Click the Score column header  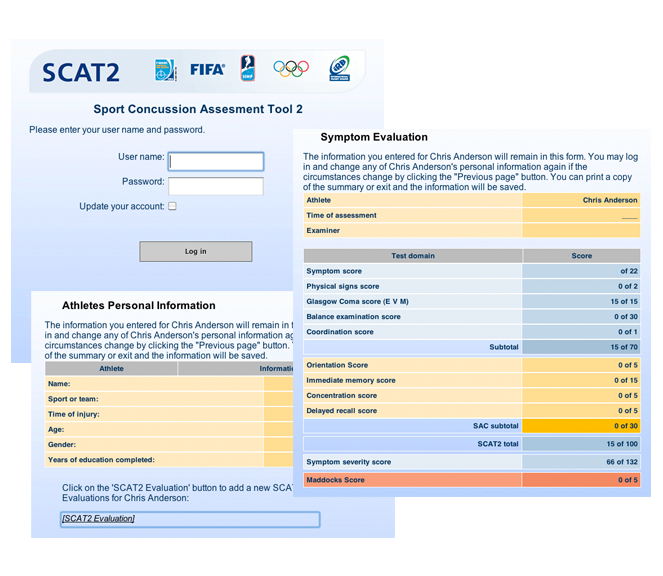[581, 256]
